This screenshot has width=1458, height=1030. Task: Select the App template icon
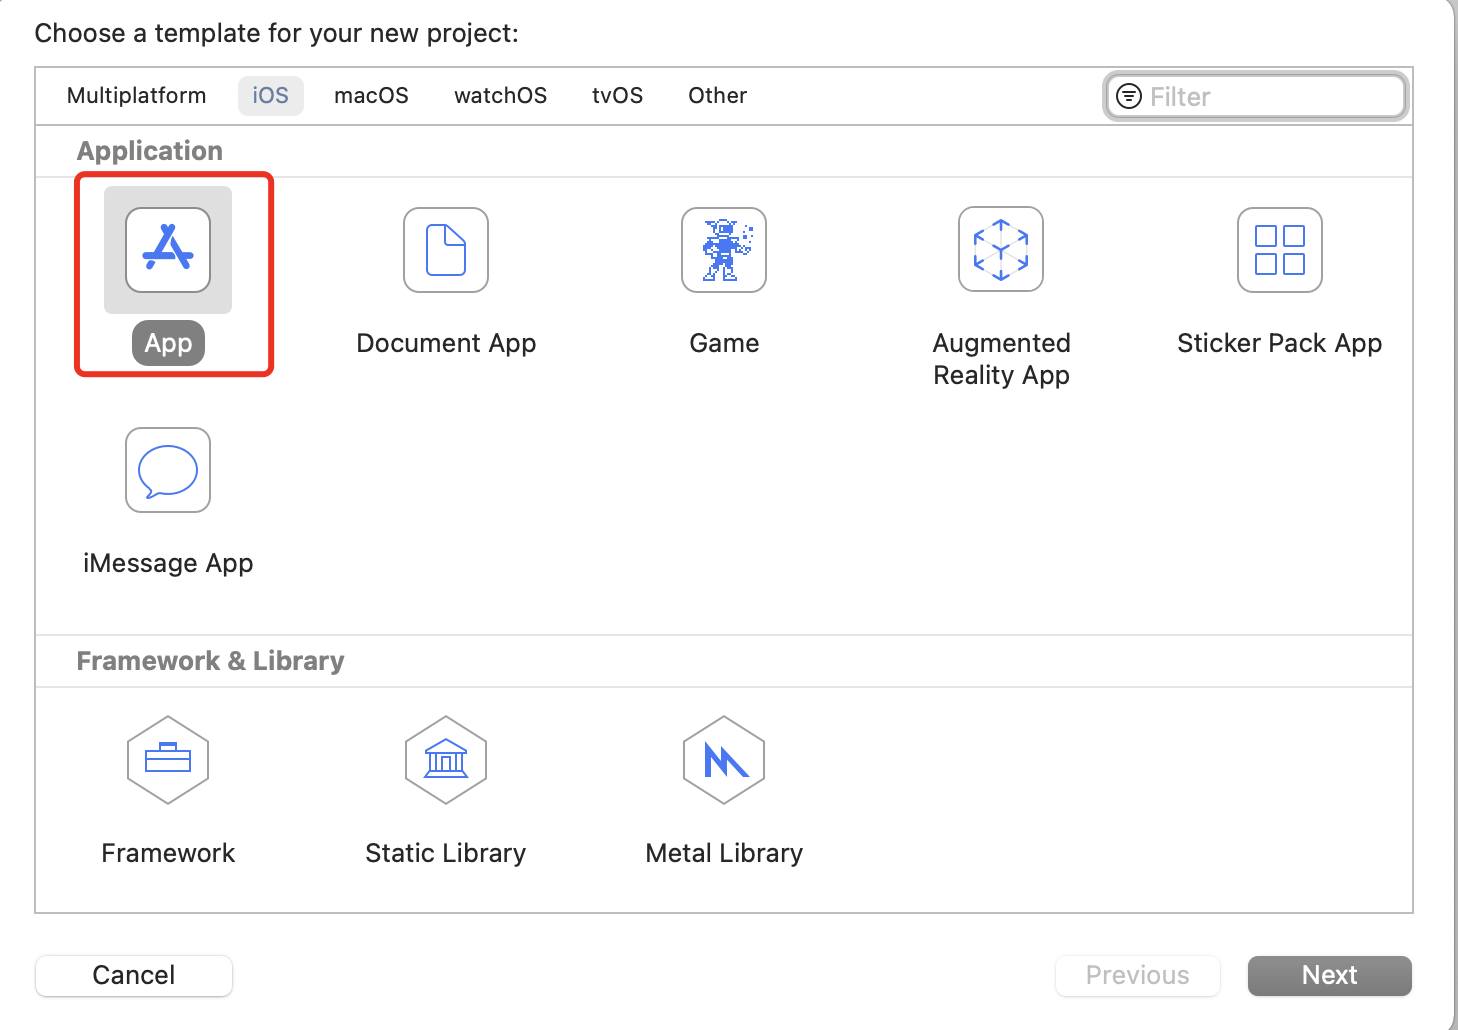click(168, 250)
